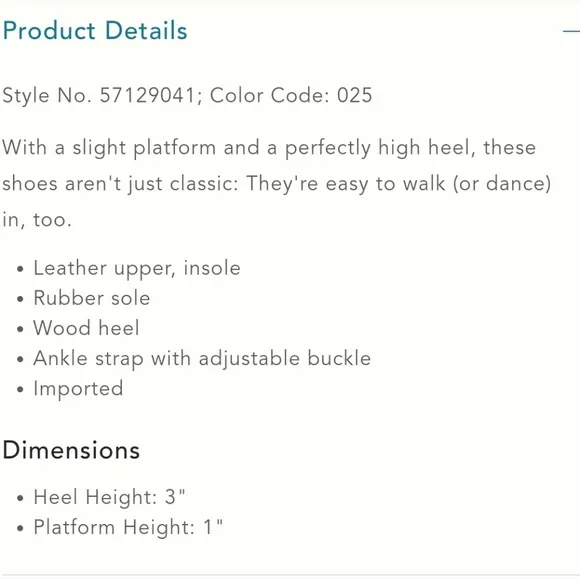Click the word 'buckle' in the list

(x=339, y=358)
